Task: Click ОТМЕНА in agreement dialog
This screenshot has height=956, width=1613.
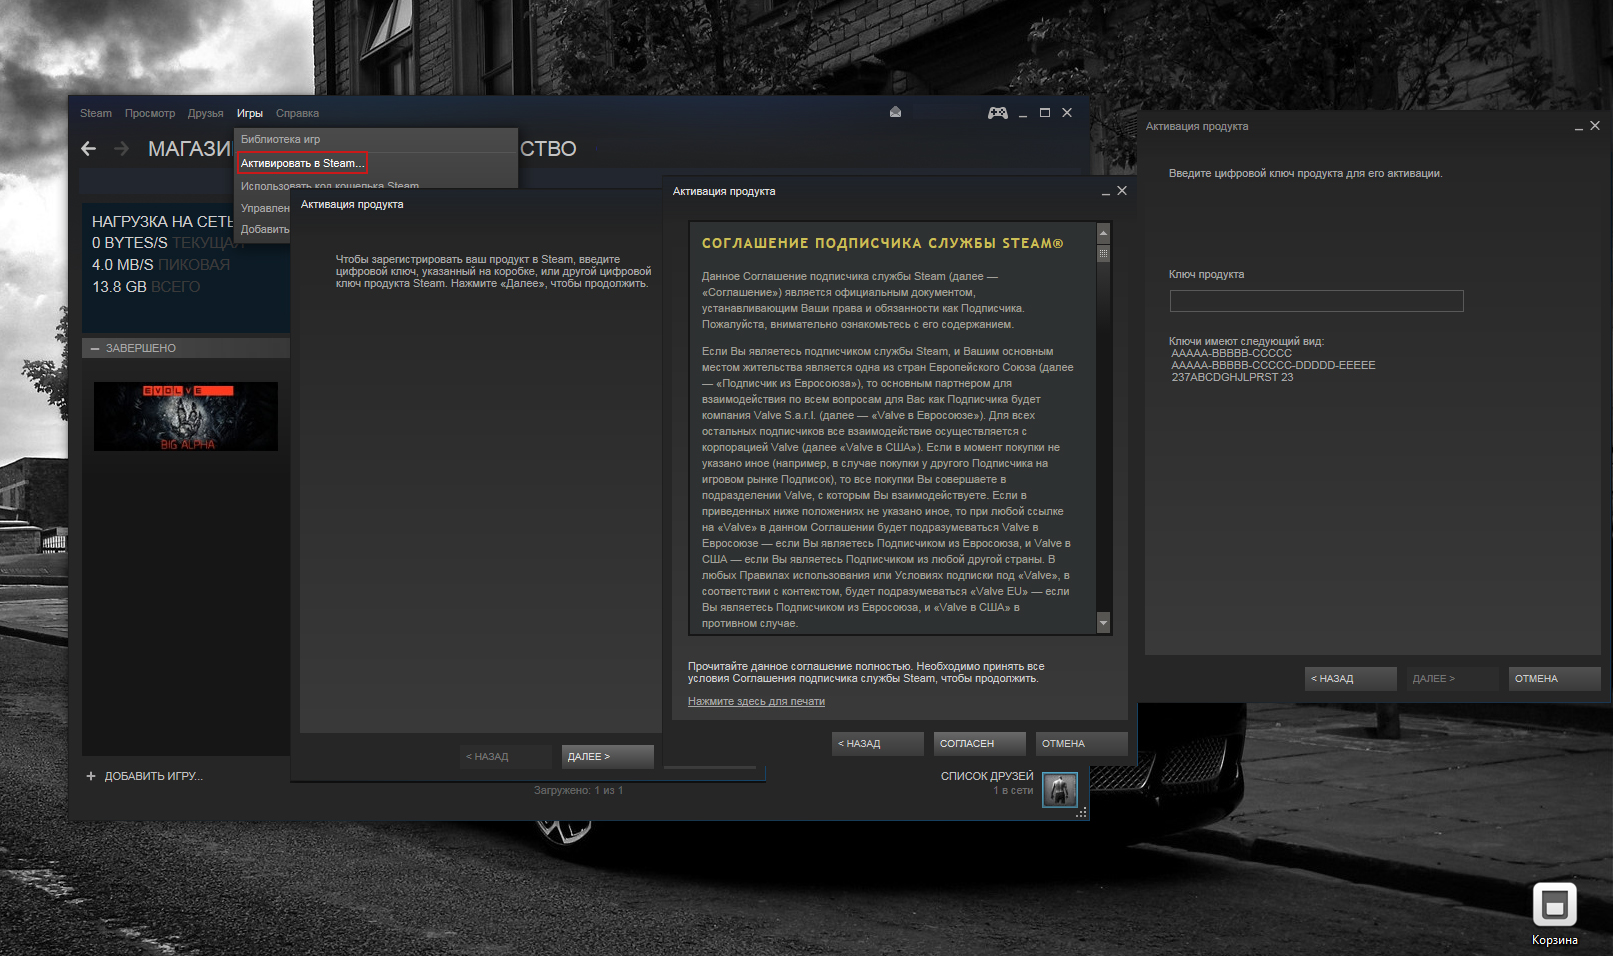Action: pos(1081,743)
